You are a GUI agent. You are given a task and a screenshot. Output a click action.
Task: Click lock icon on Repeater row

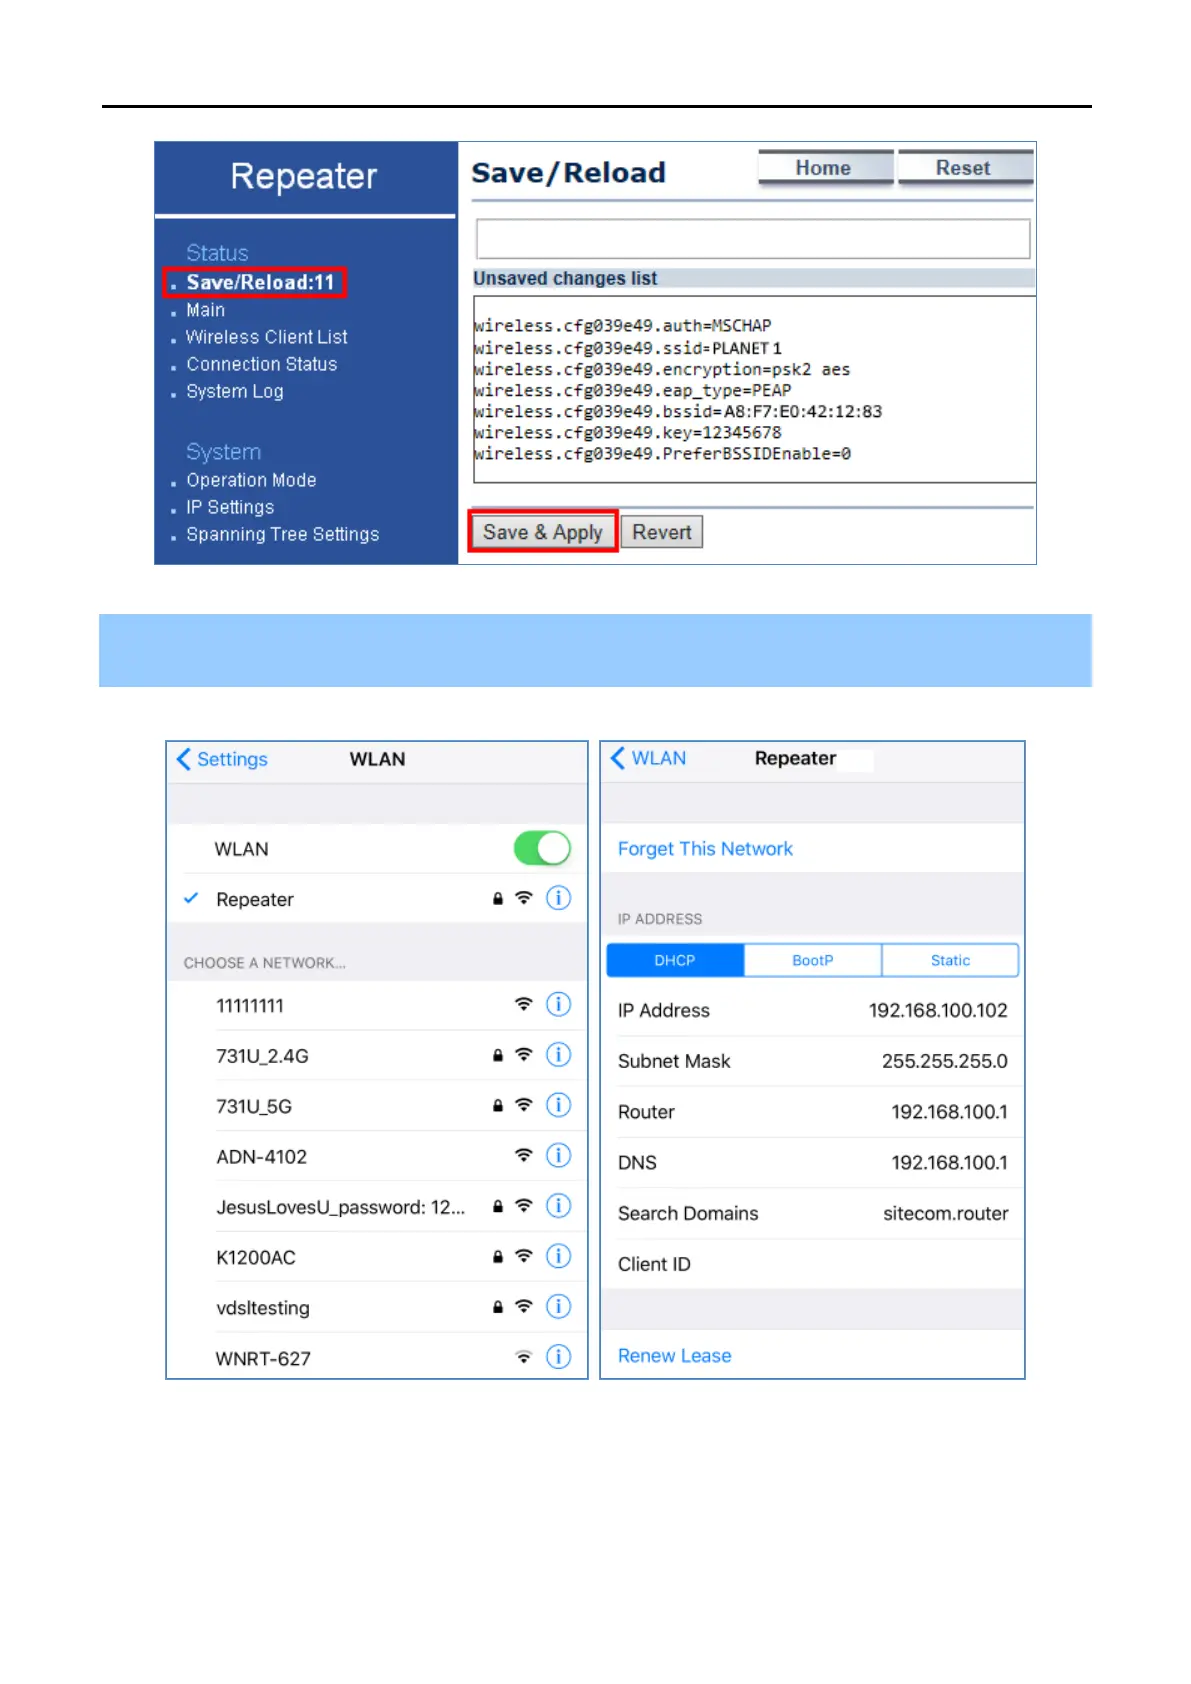point(498,898)
